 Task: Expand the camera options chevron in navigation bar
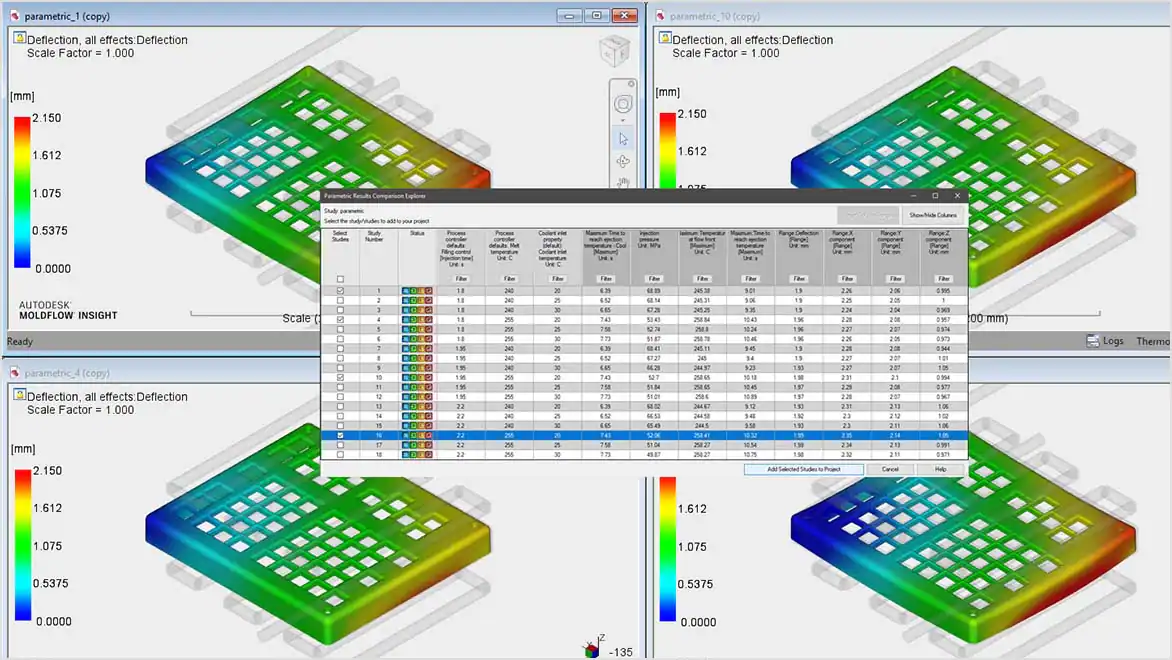pyautogui.click(x=622, y=119)
